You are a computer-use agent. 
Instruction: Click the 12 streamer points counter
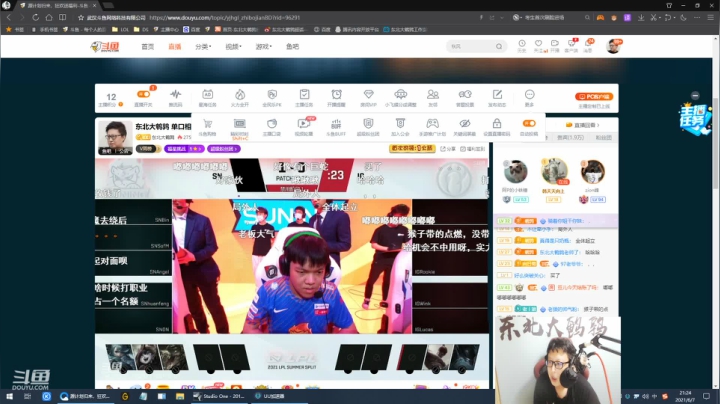tap(111, 97)
